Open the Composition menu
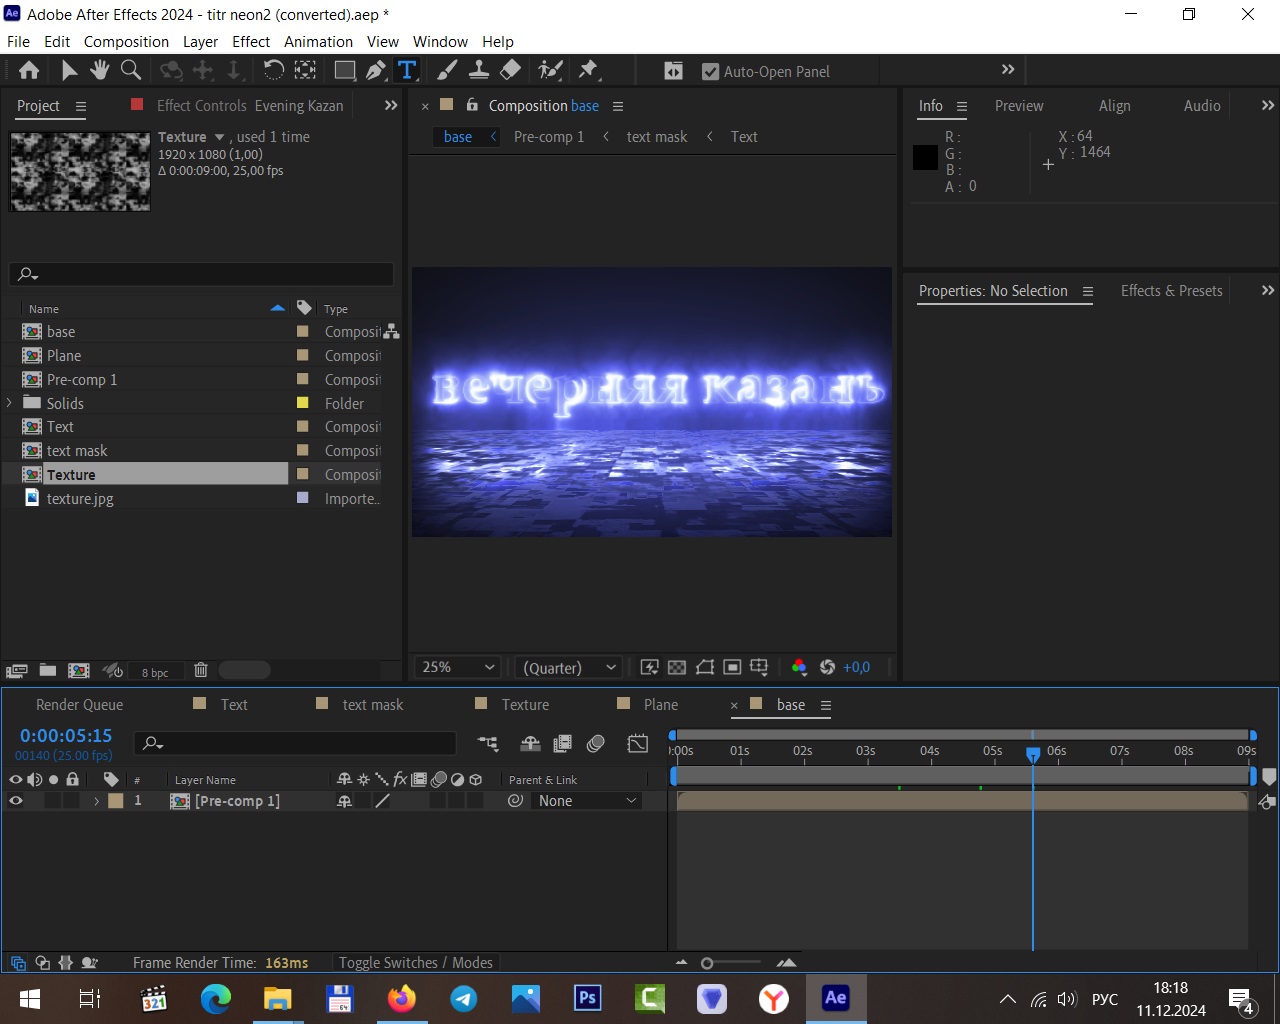Image resolution: width=1280 pixels, height=1024 pixels. [x=126, y=41]
